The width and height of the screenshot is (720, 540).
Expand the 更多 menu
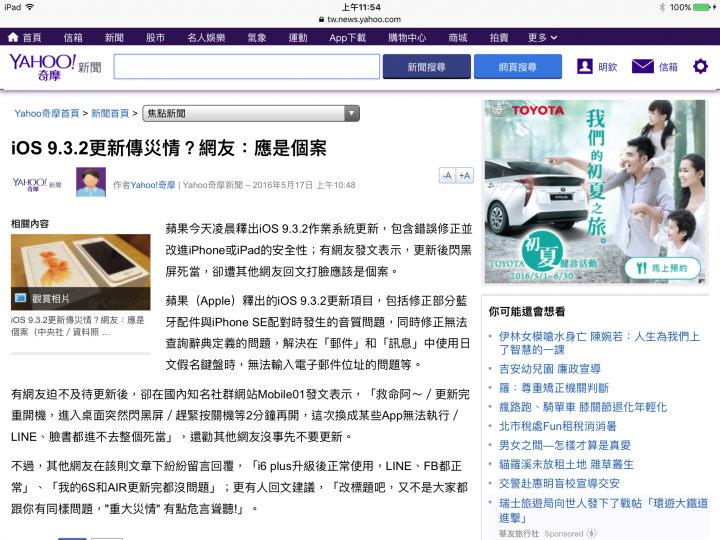[542, 38]
